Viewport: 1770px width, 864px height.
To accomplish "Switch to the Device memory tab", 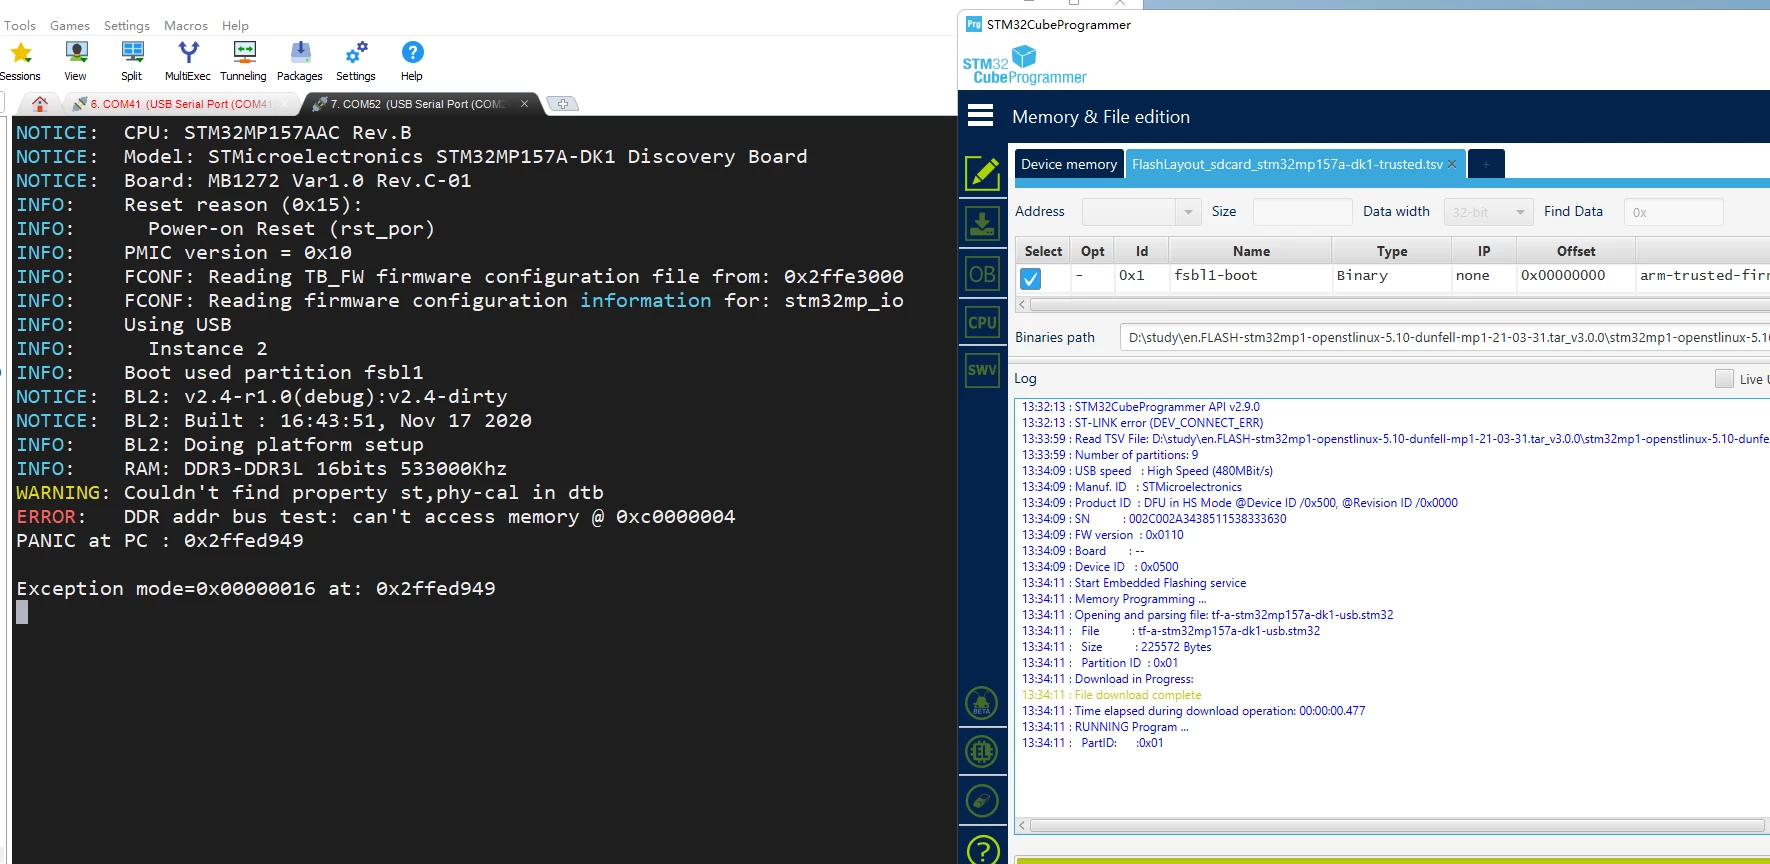I will pyautogui.click(x=1069, y=164).
